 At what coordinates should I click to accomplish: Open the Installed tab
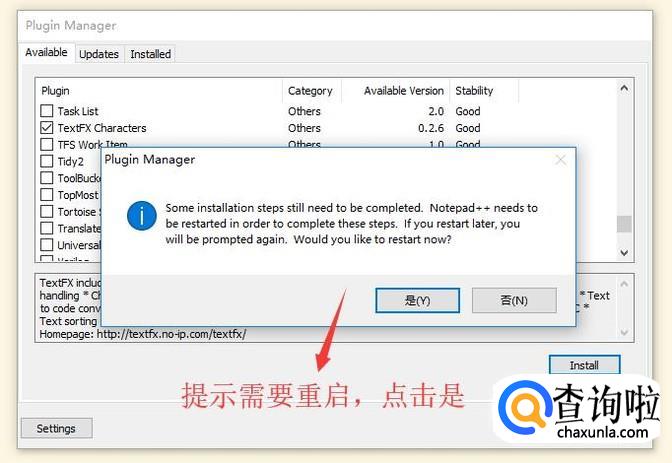coord(150,54)
